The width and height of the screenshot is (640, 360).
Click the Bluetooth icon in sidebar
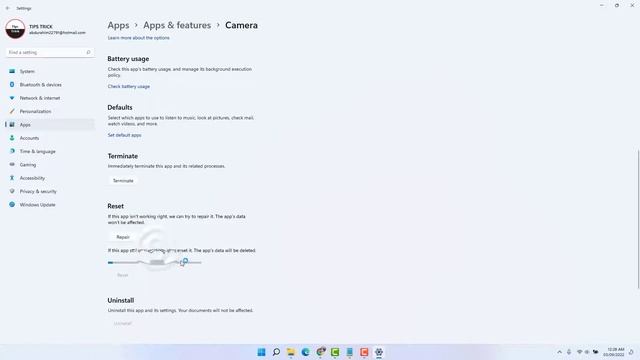pos(12,85)
